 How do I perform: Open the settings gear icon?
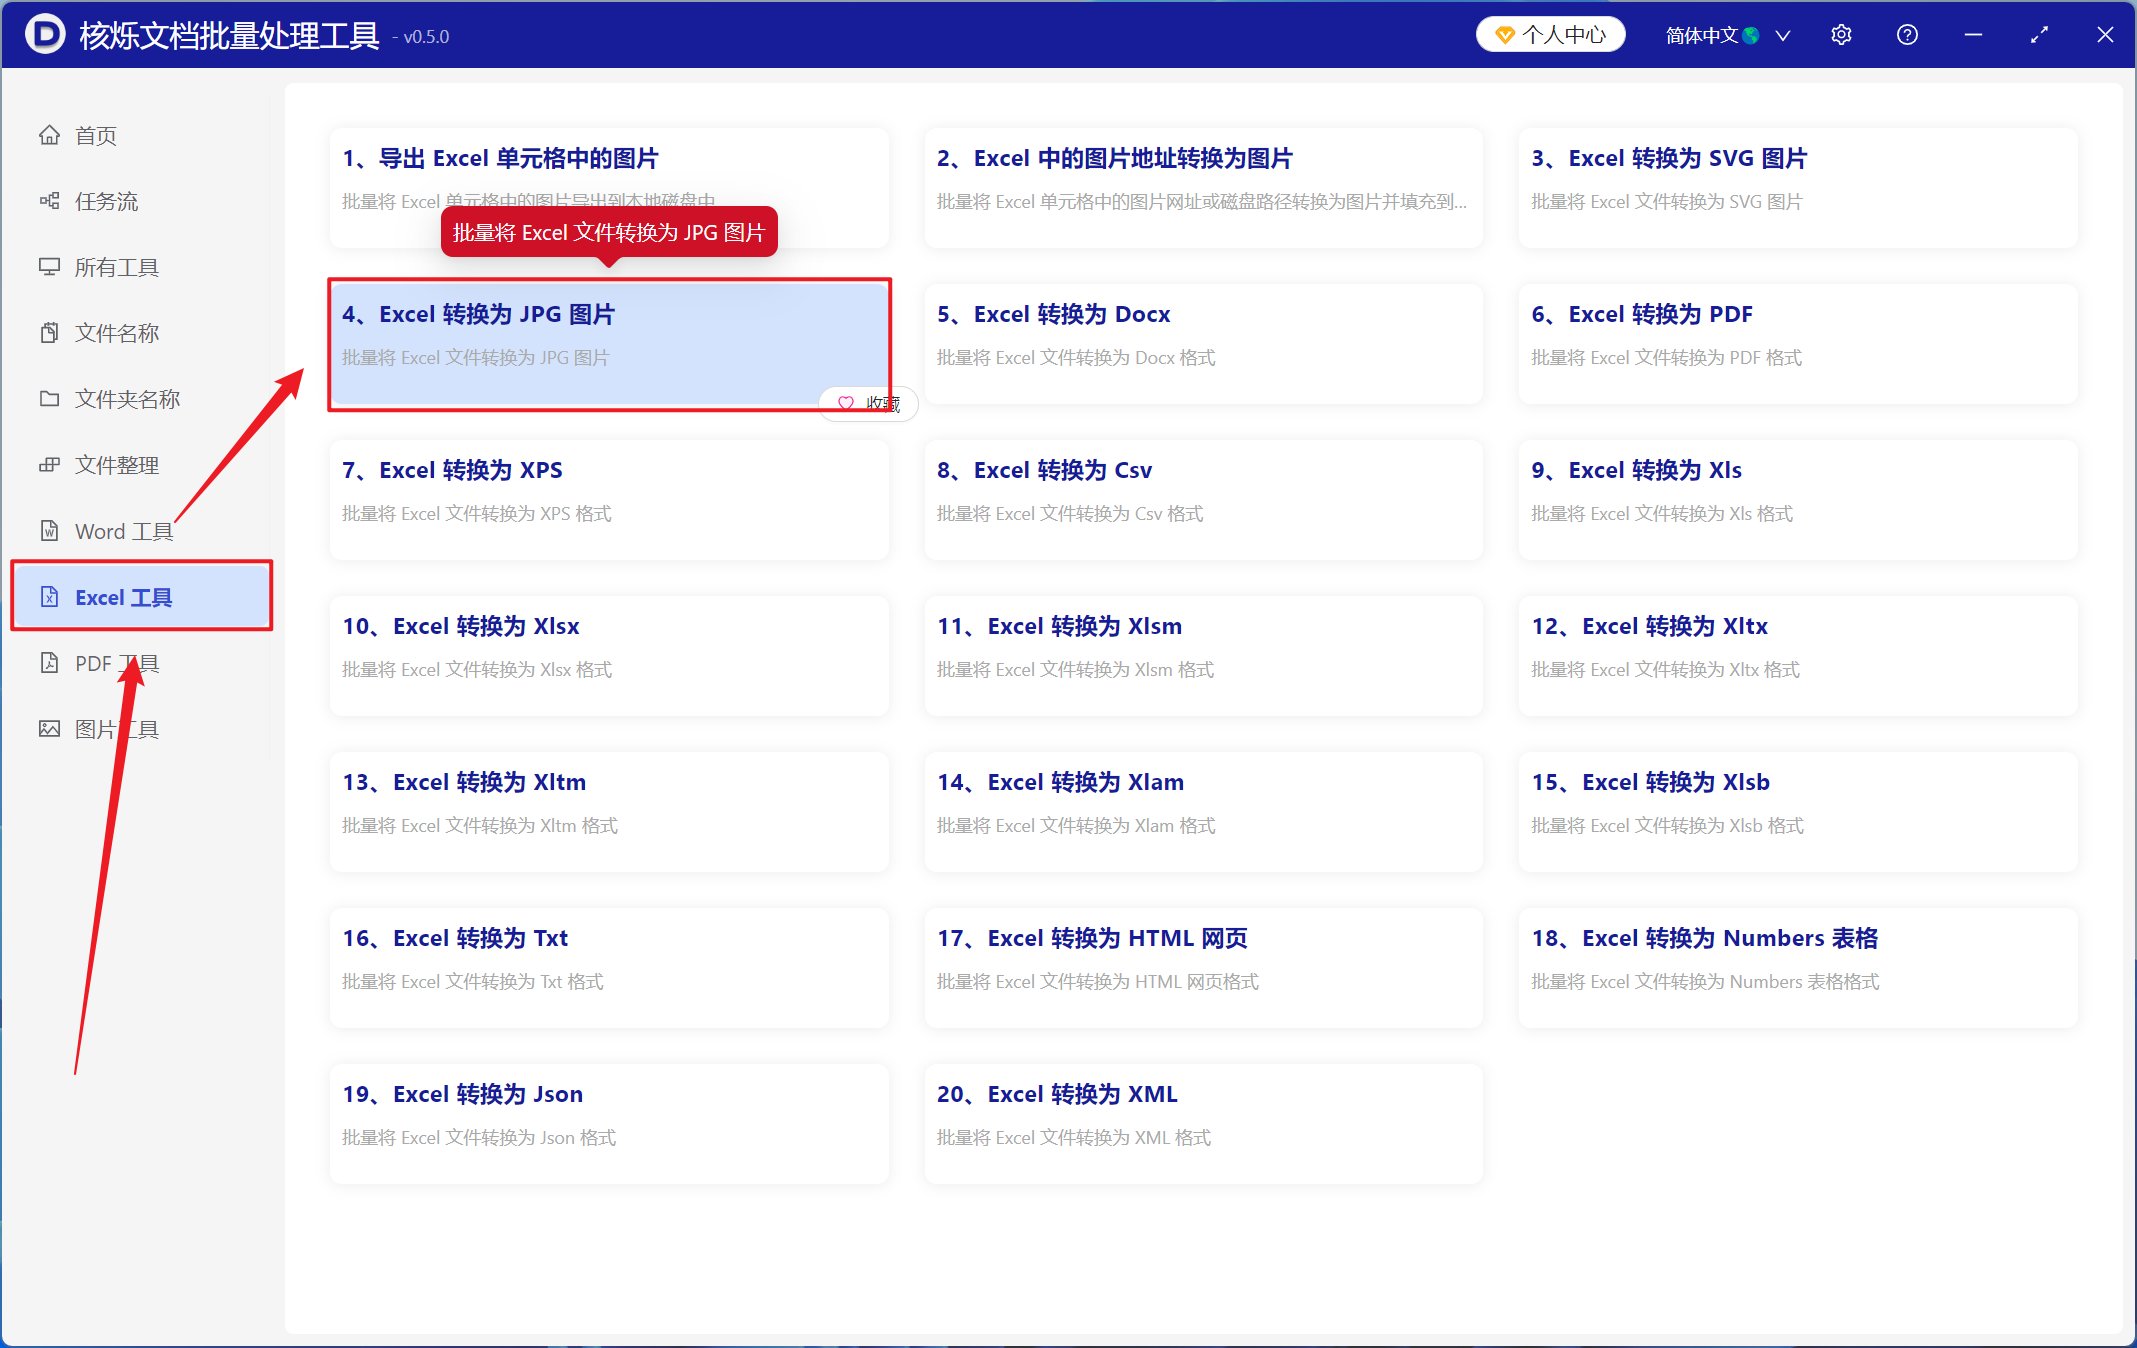pos(1841,35)
